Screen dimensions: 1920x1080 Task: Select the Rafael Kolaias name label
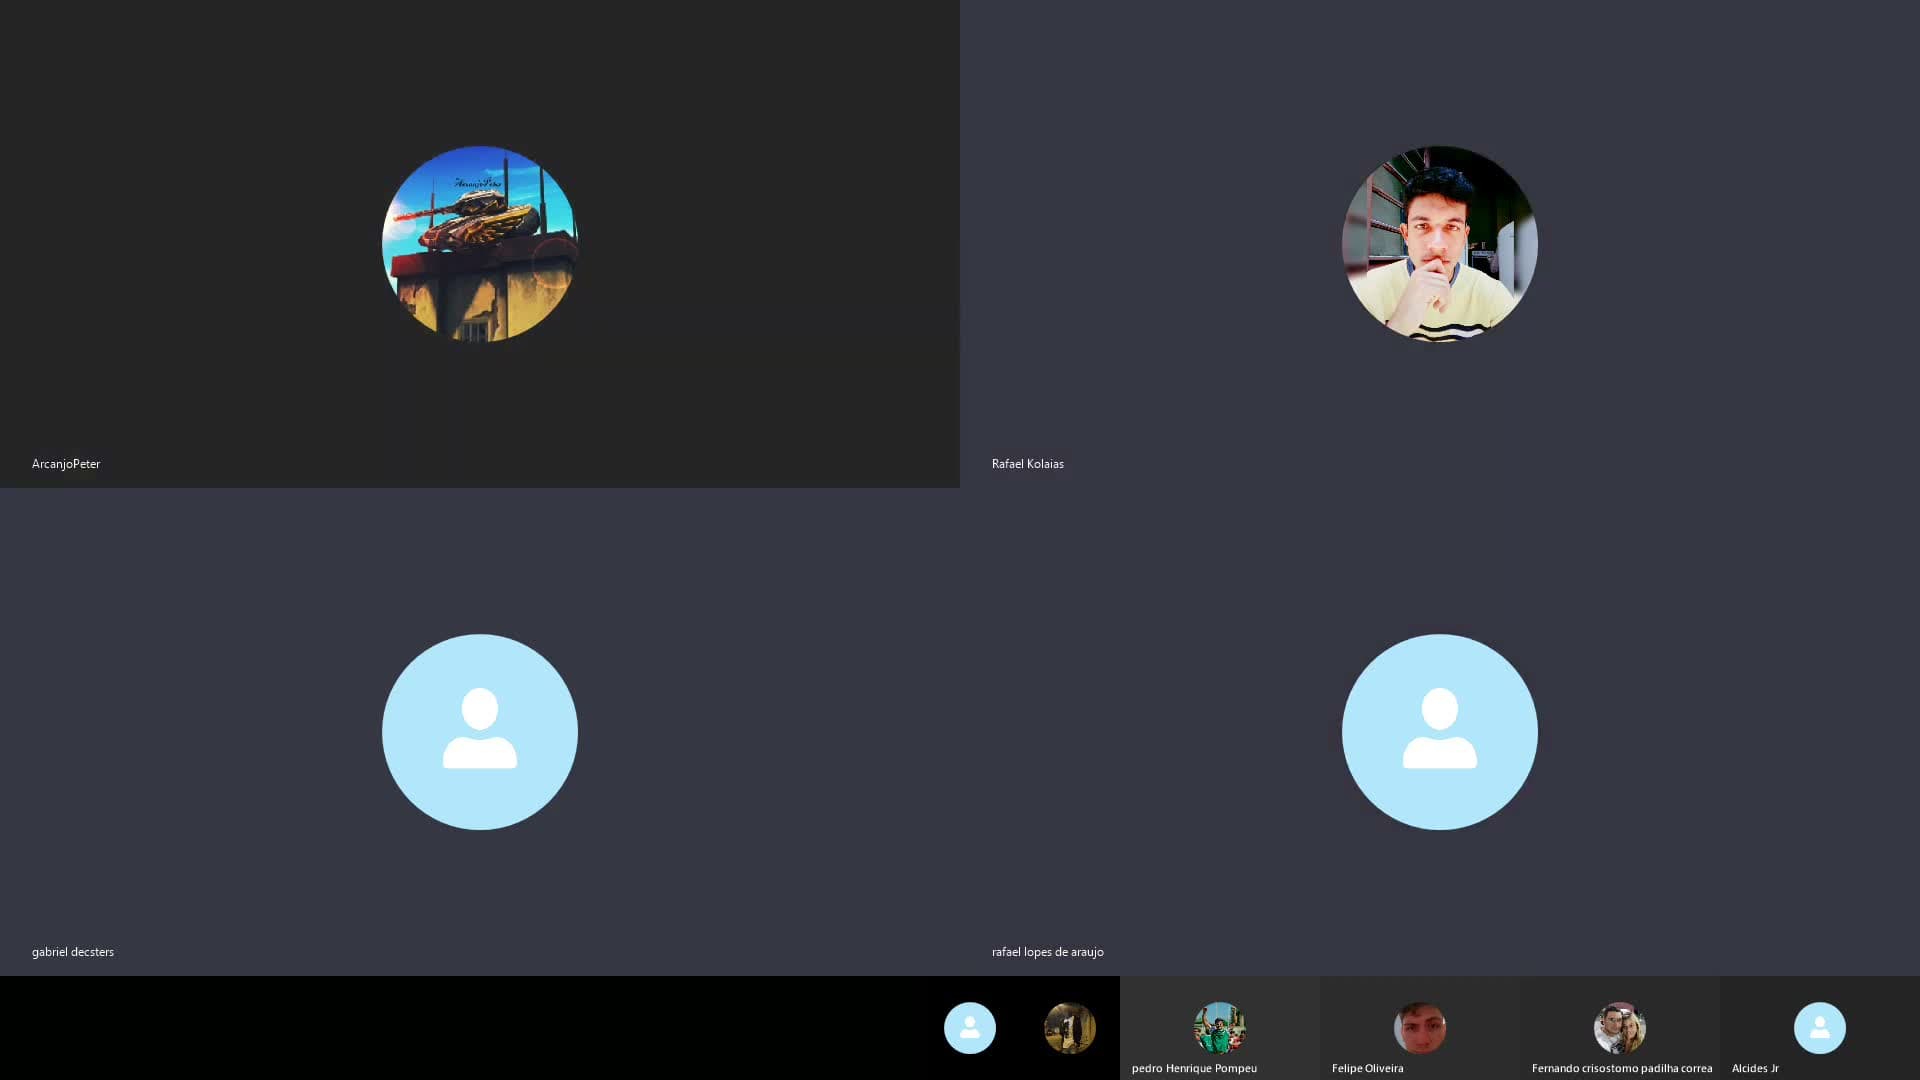coord(1028,464)
